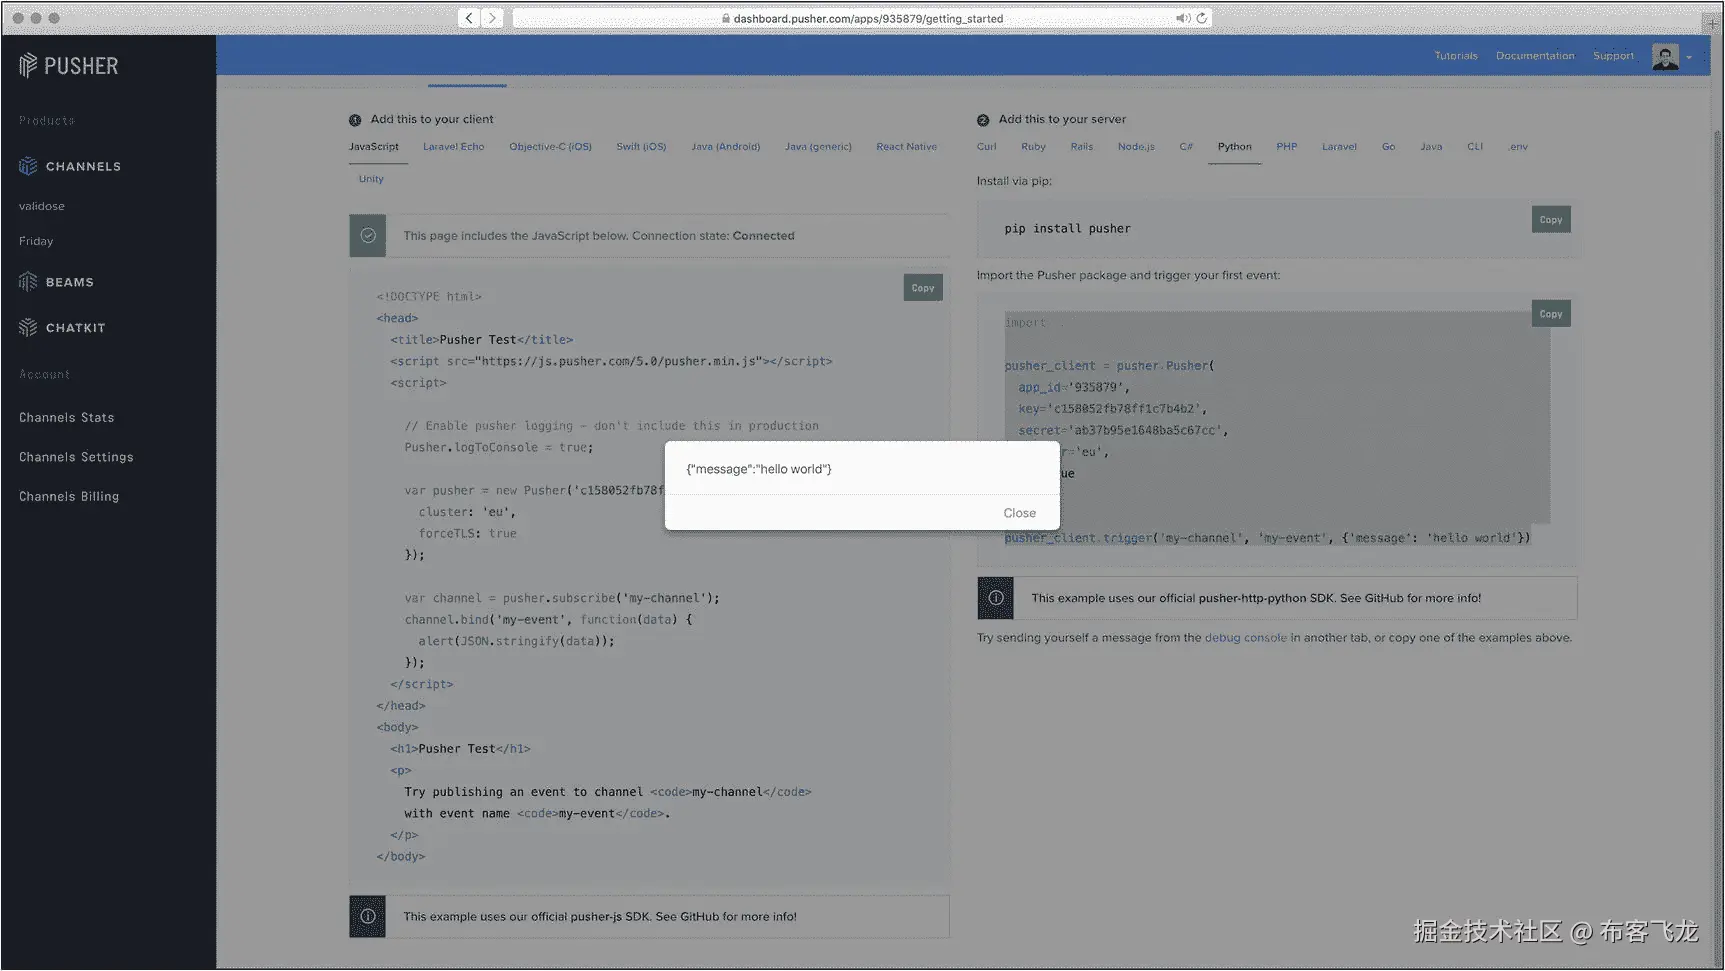This screenshot has height=971, width=1725.
Task: Click the browser address bar
Action: pos(862,18)
